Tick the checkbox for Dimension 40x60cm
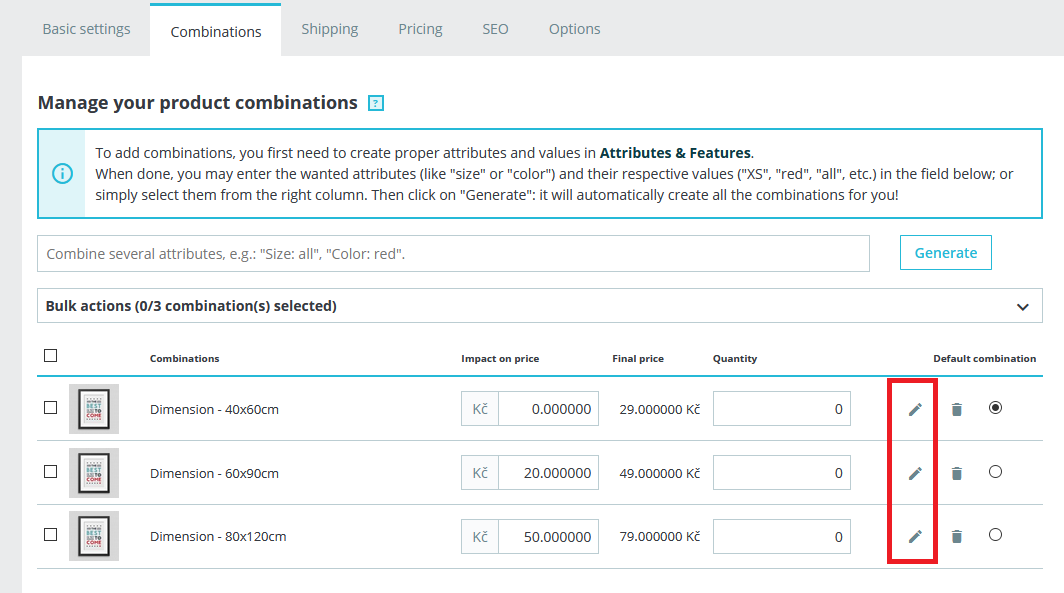The width and height of the screenshot is (1064, 593). point(51,408)
